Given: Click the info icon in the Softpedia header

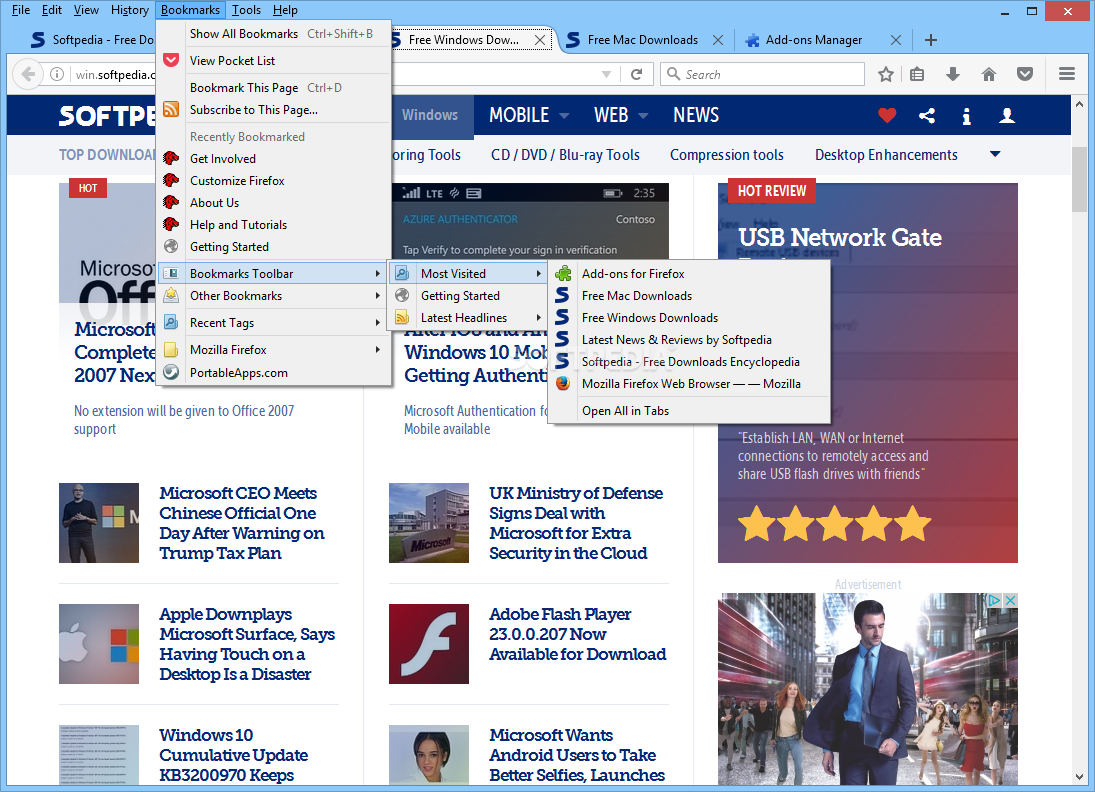Looking at the screenshot, I should pos(967,116).
